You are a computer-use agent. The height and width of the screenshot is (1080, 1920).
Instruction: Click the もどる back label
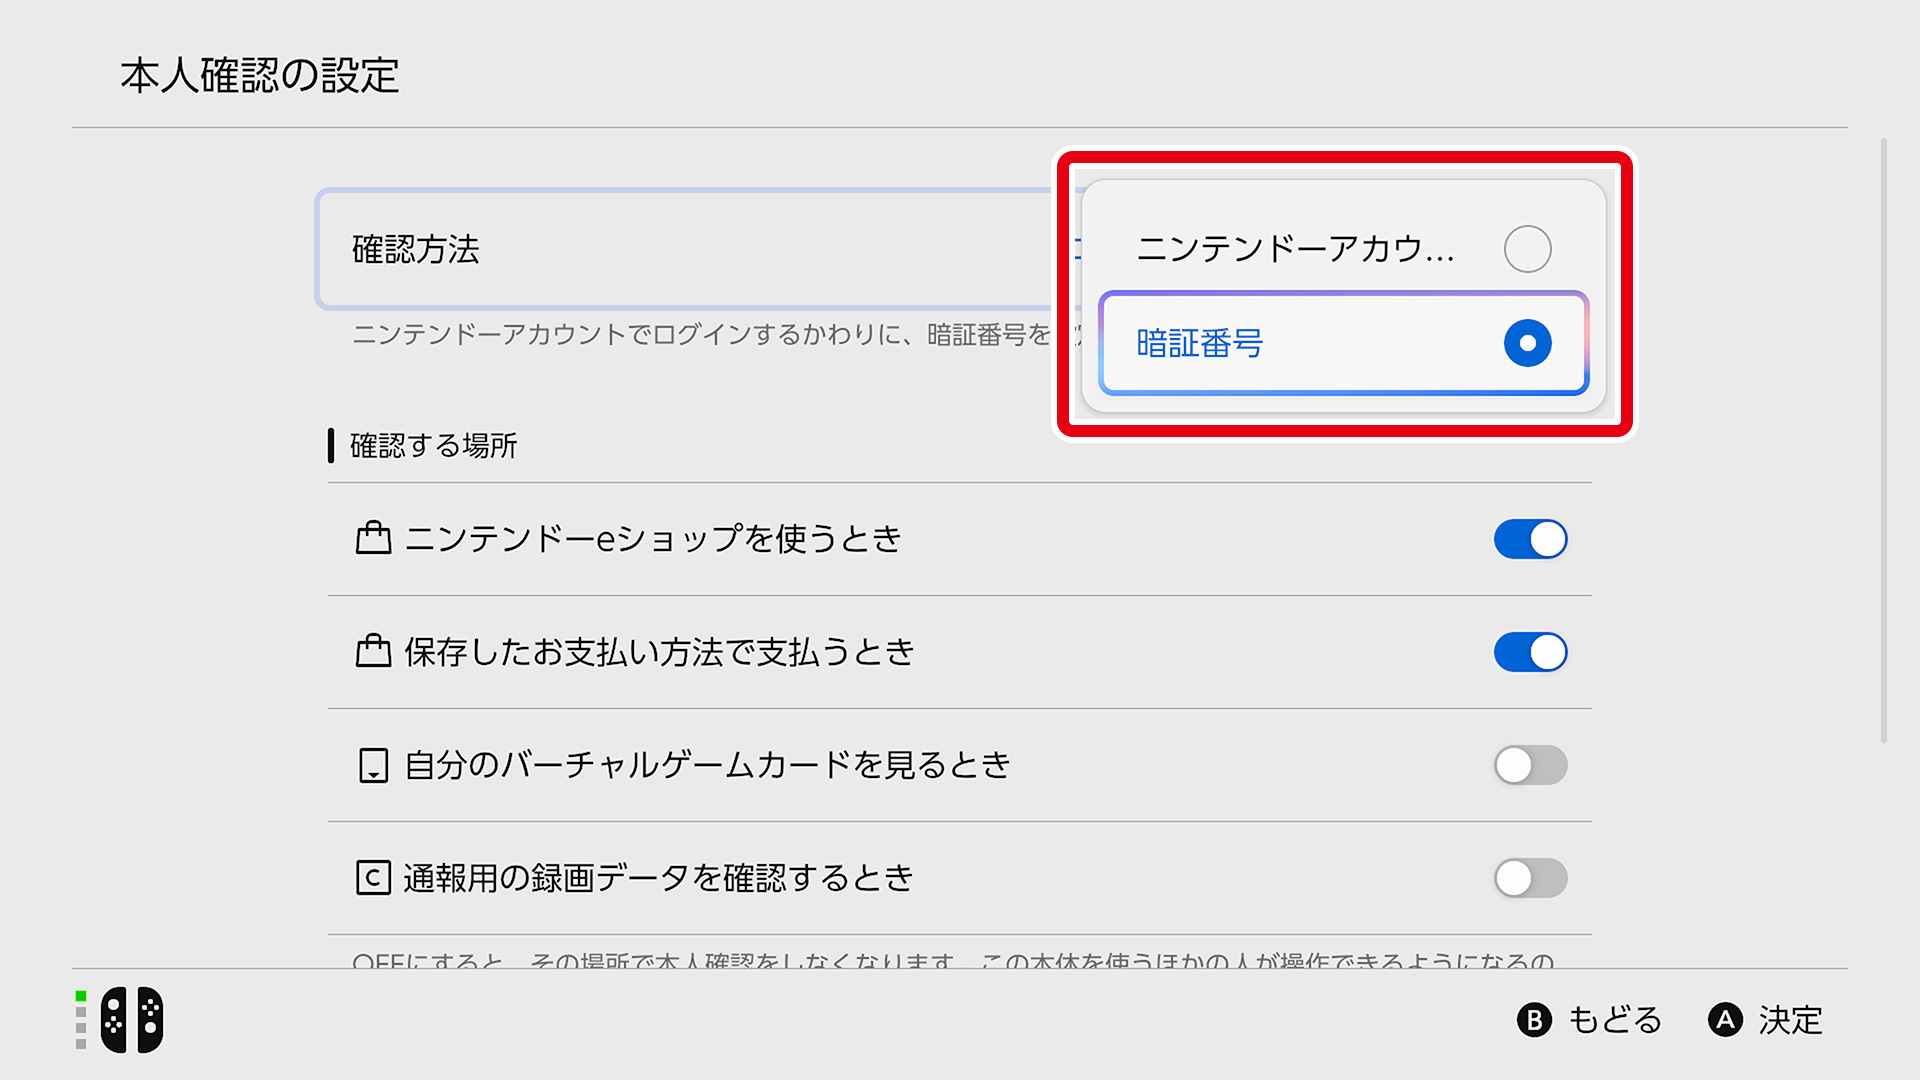coord(1614,1020)
